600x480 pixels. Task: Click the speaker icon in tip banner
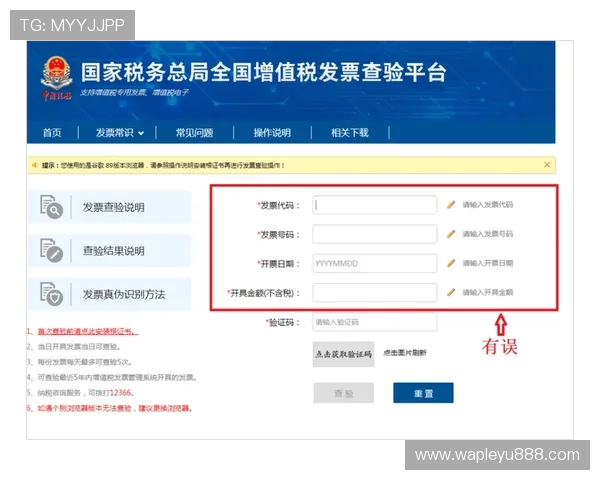coord(35,165)
